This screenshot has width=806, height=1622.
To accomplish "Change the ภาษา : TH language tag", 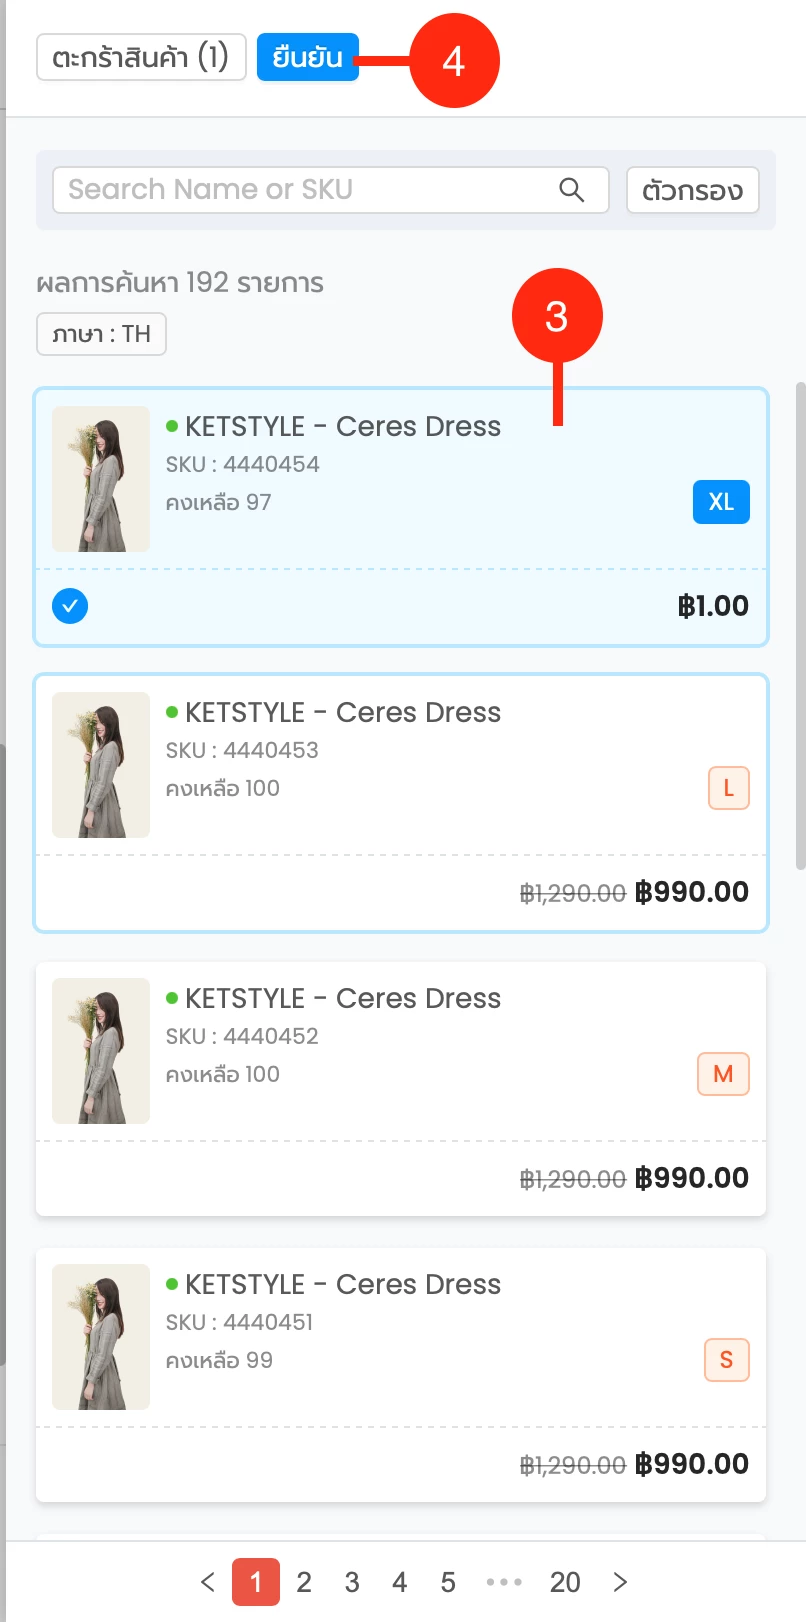I will pyautogui.click(x=101, y=334).
